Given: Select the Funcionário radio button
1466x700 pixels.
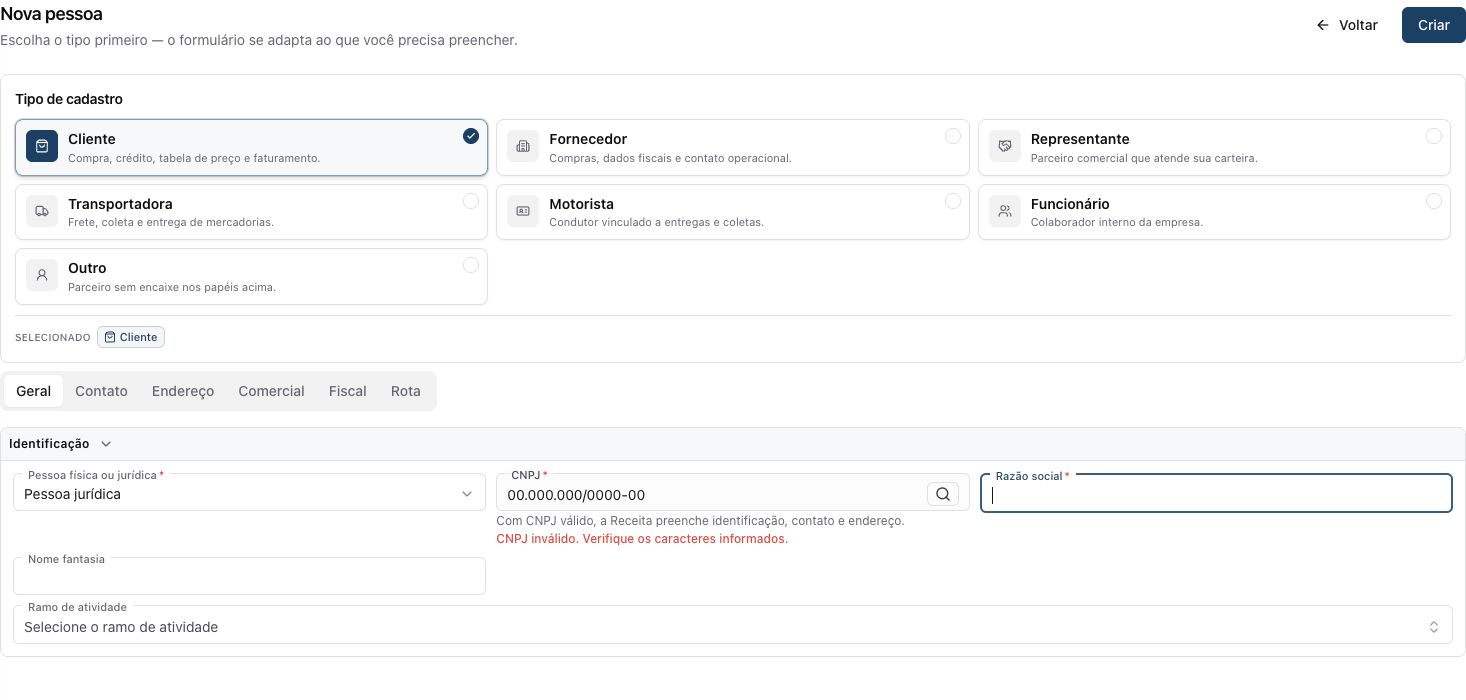Looking at the screenshot, I should (x=1434, y=201).
